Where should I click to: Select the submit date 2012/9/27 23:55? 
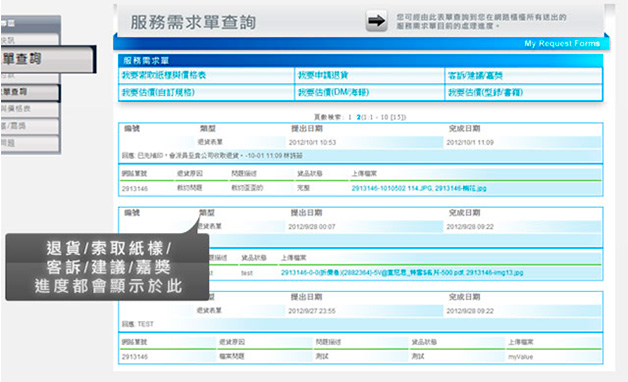point(312,311)
